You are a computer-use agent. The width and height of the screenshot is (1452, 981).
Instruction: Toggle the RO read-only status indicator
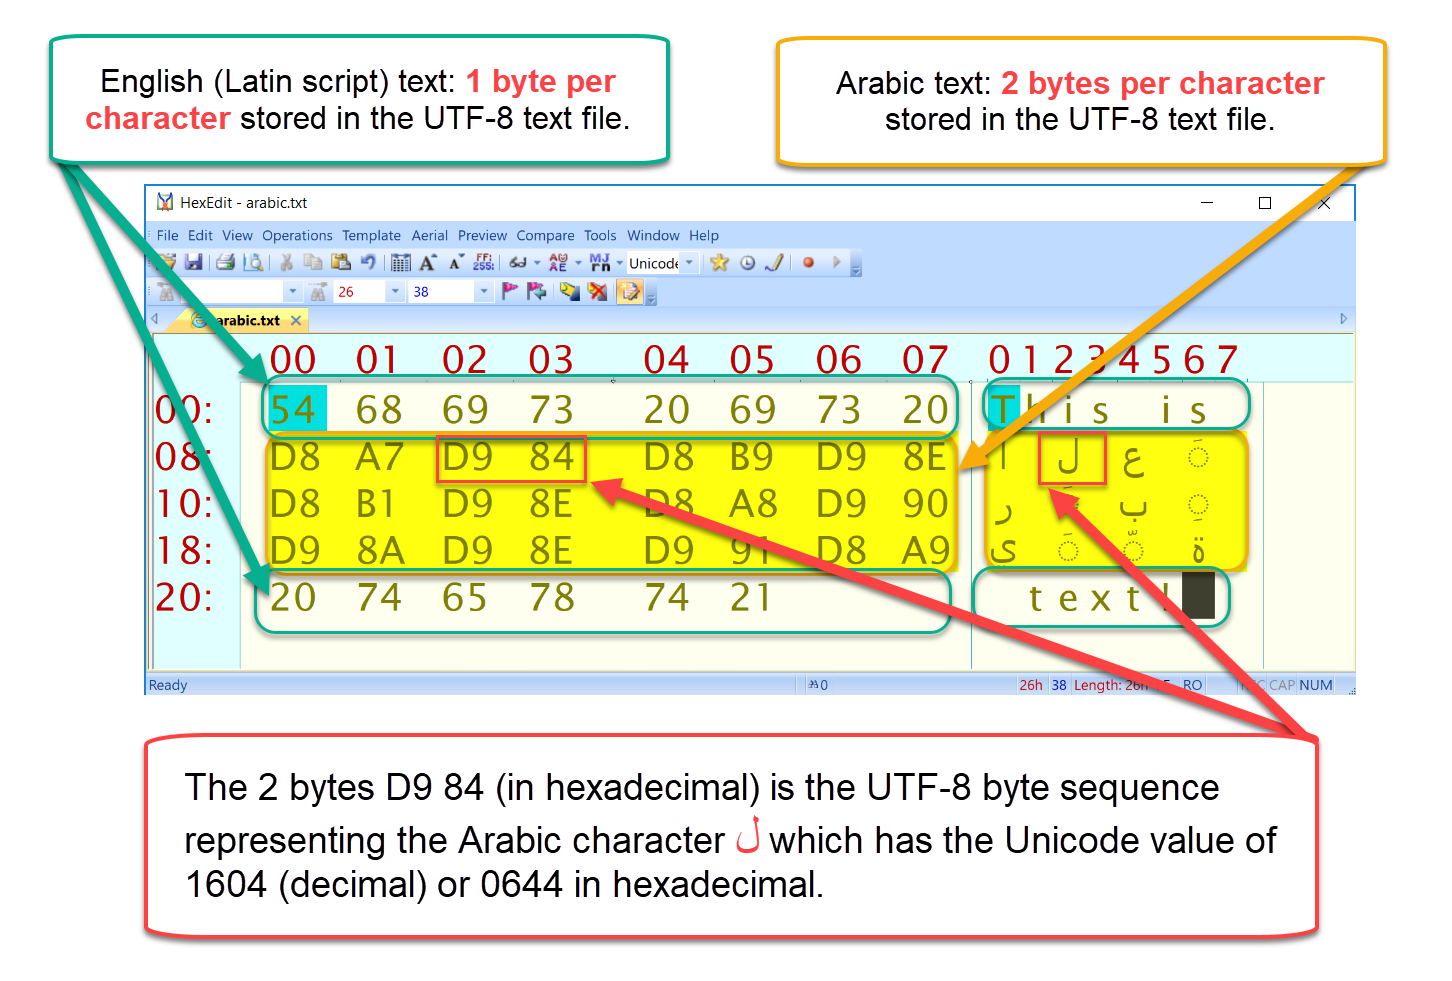[1192, 685]
